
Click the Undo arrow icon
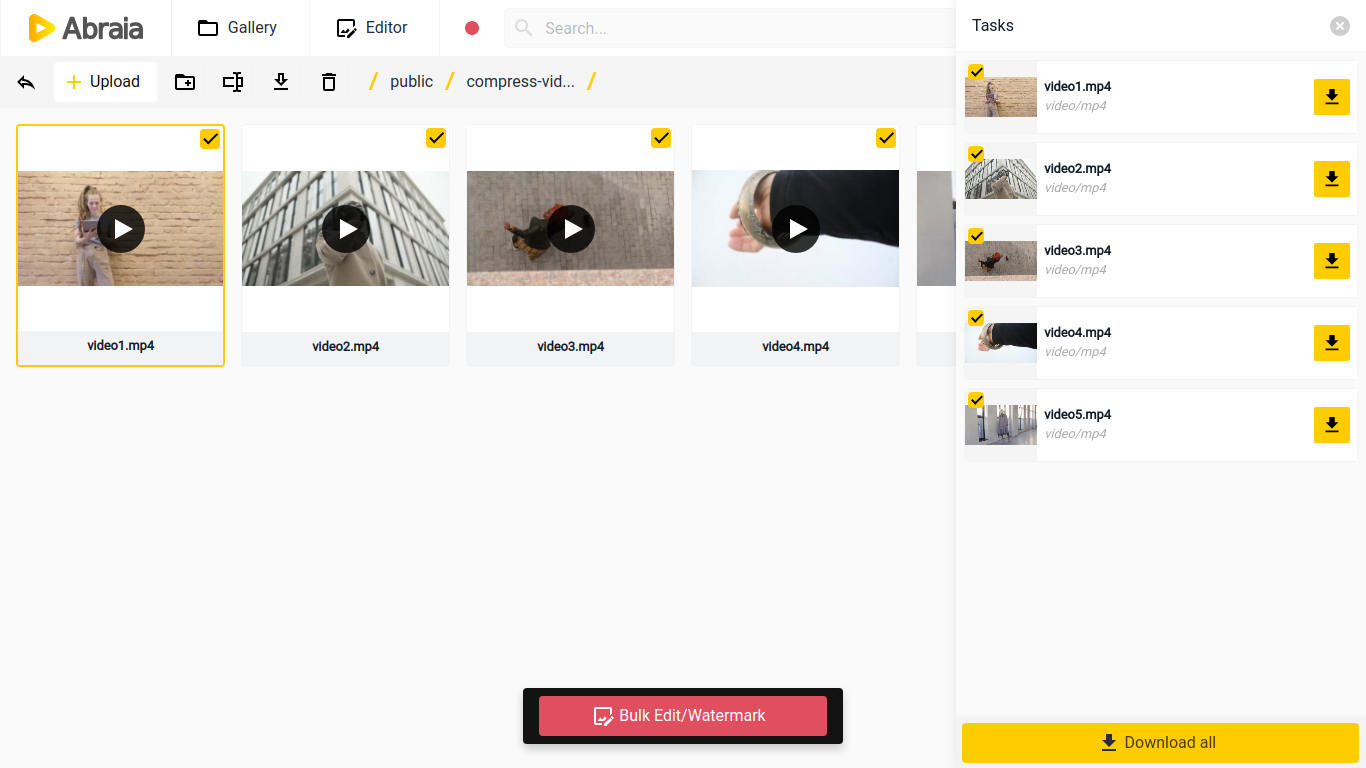tap(26, 82)
